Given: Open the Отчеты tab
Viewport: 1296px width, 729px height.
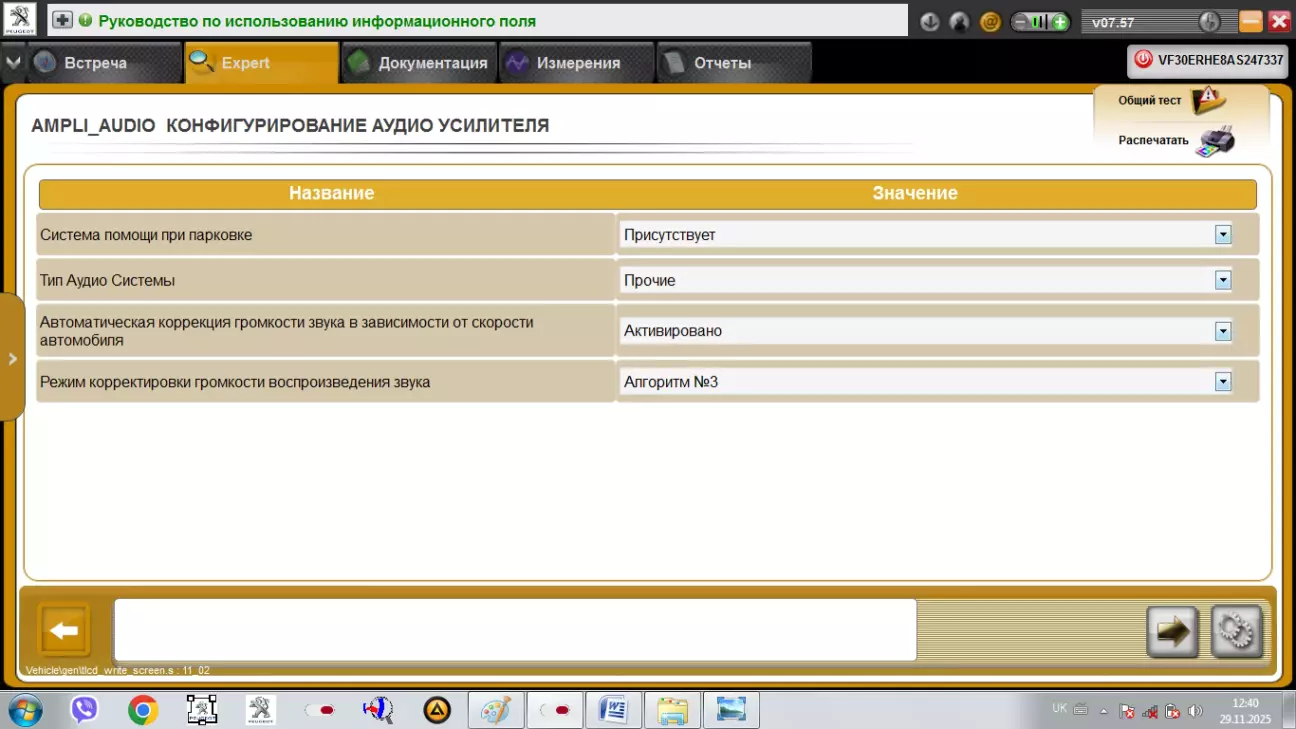Looking at the screenshot, I should click(x=721, y=63).
